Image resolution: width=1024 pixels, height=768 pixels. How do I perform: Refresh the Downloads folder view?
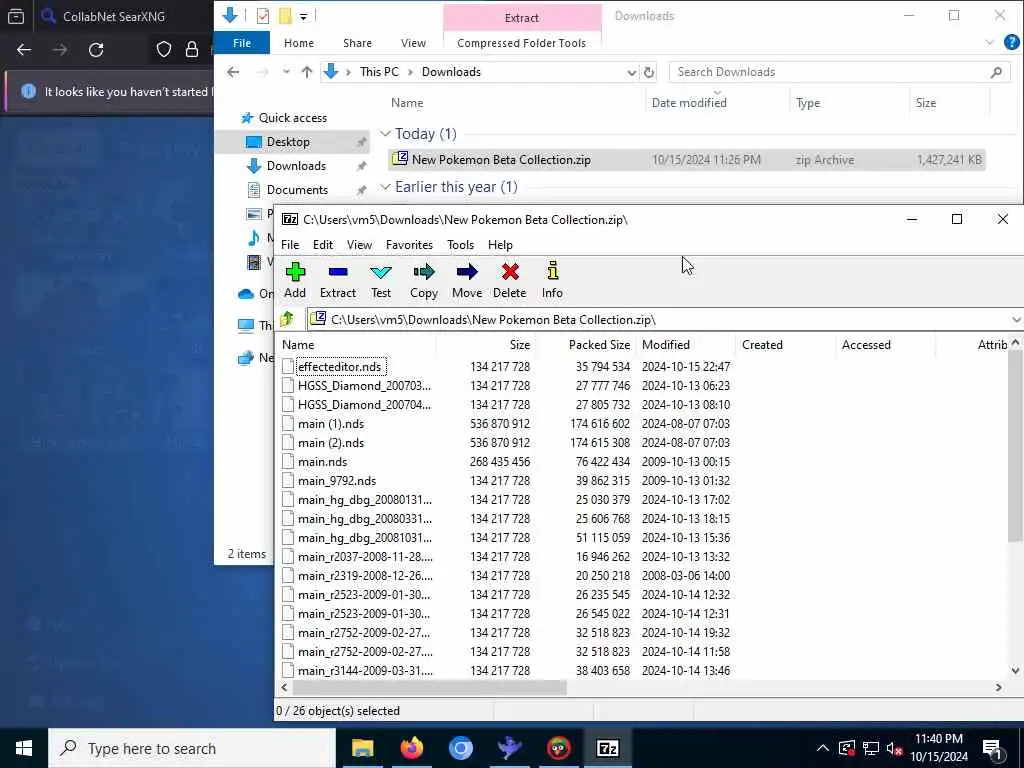(648, 72)
